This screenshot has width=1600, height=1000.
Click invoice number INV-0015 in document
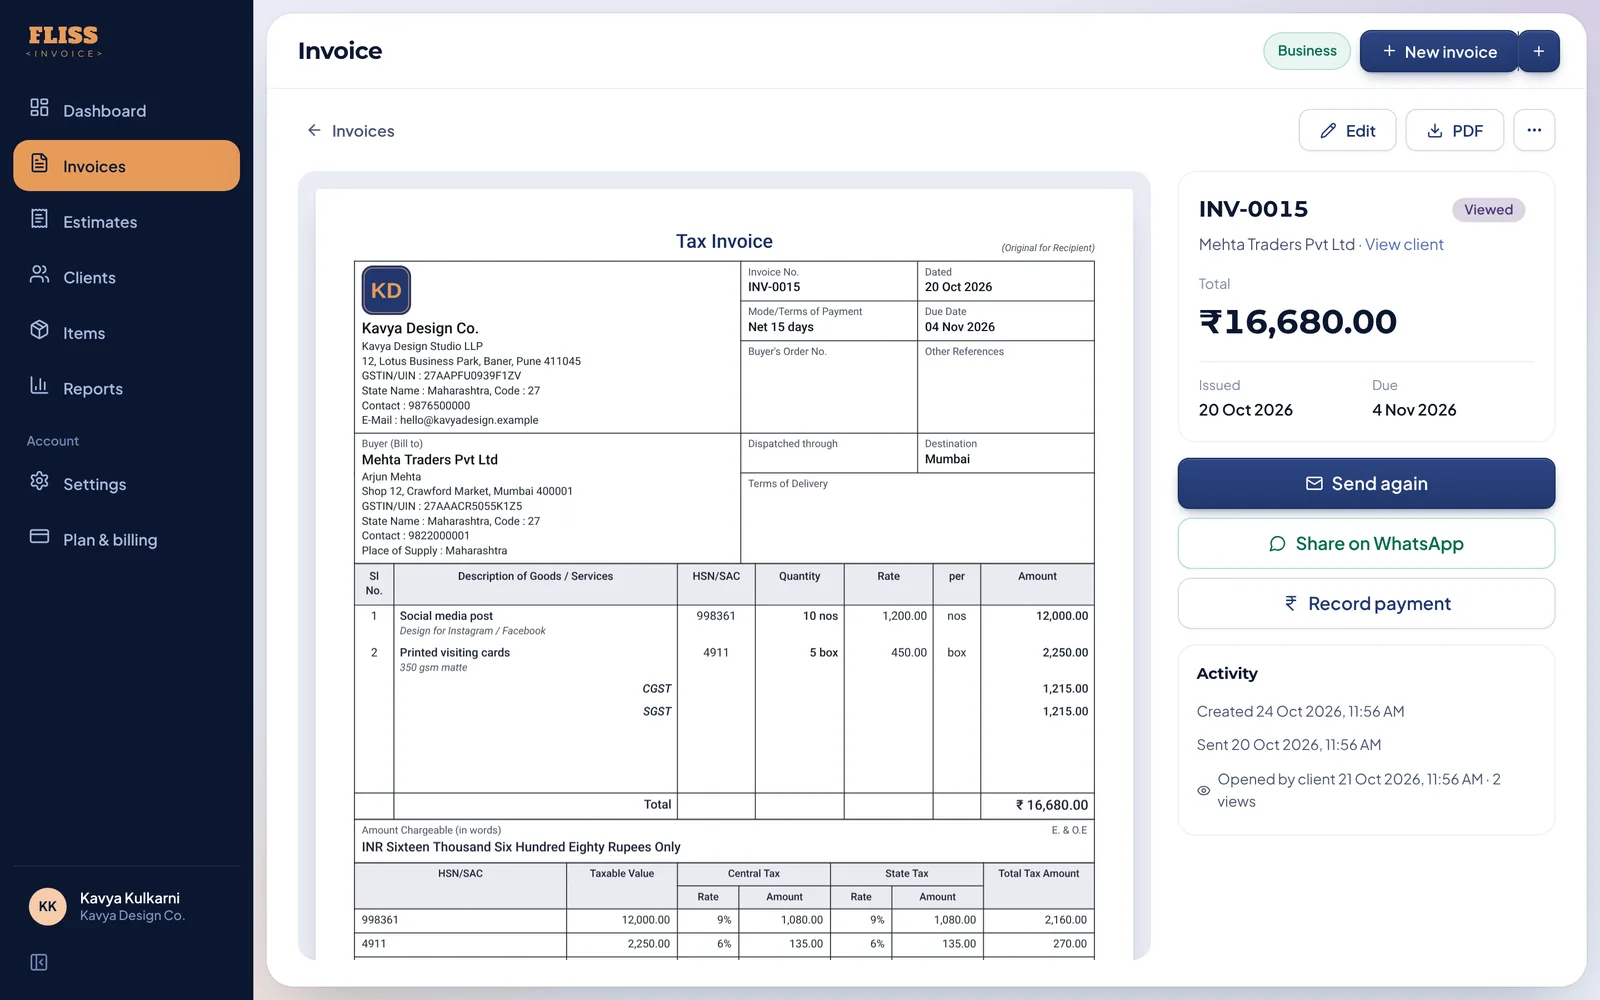[774, 287]
